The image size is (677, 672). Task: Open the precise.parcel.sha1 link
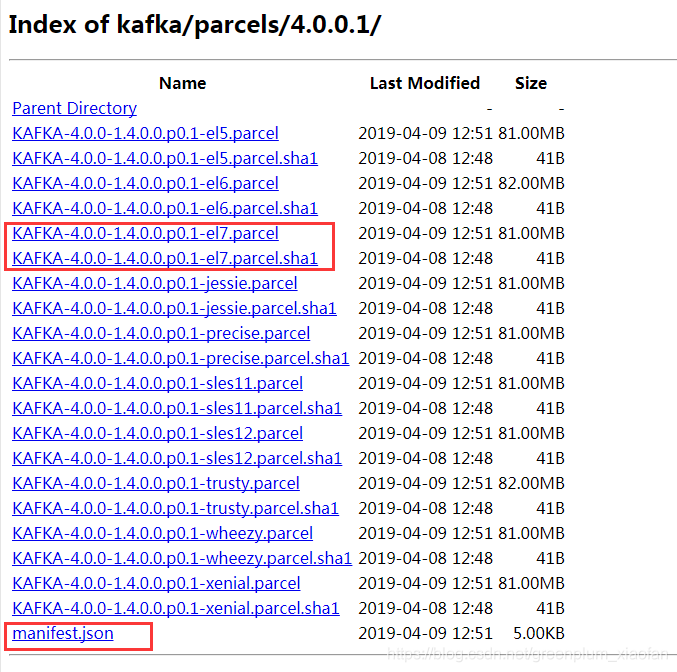pyautogui.click(x=180, y=359)
